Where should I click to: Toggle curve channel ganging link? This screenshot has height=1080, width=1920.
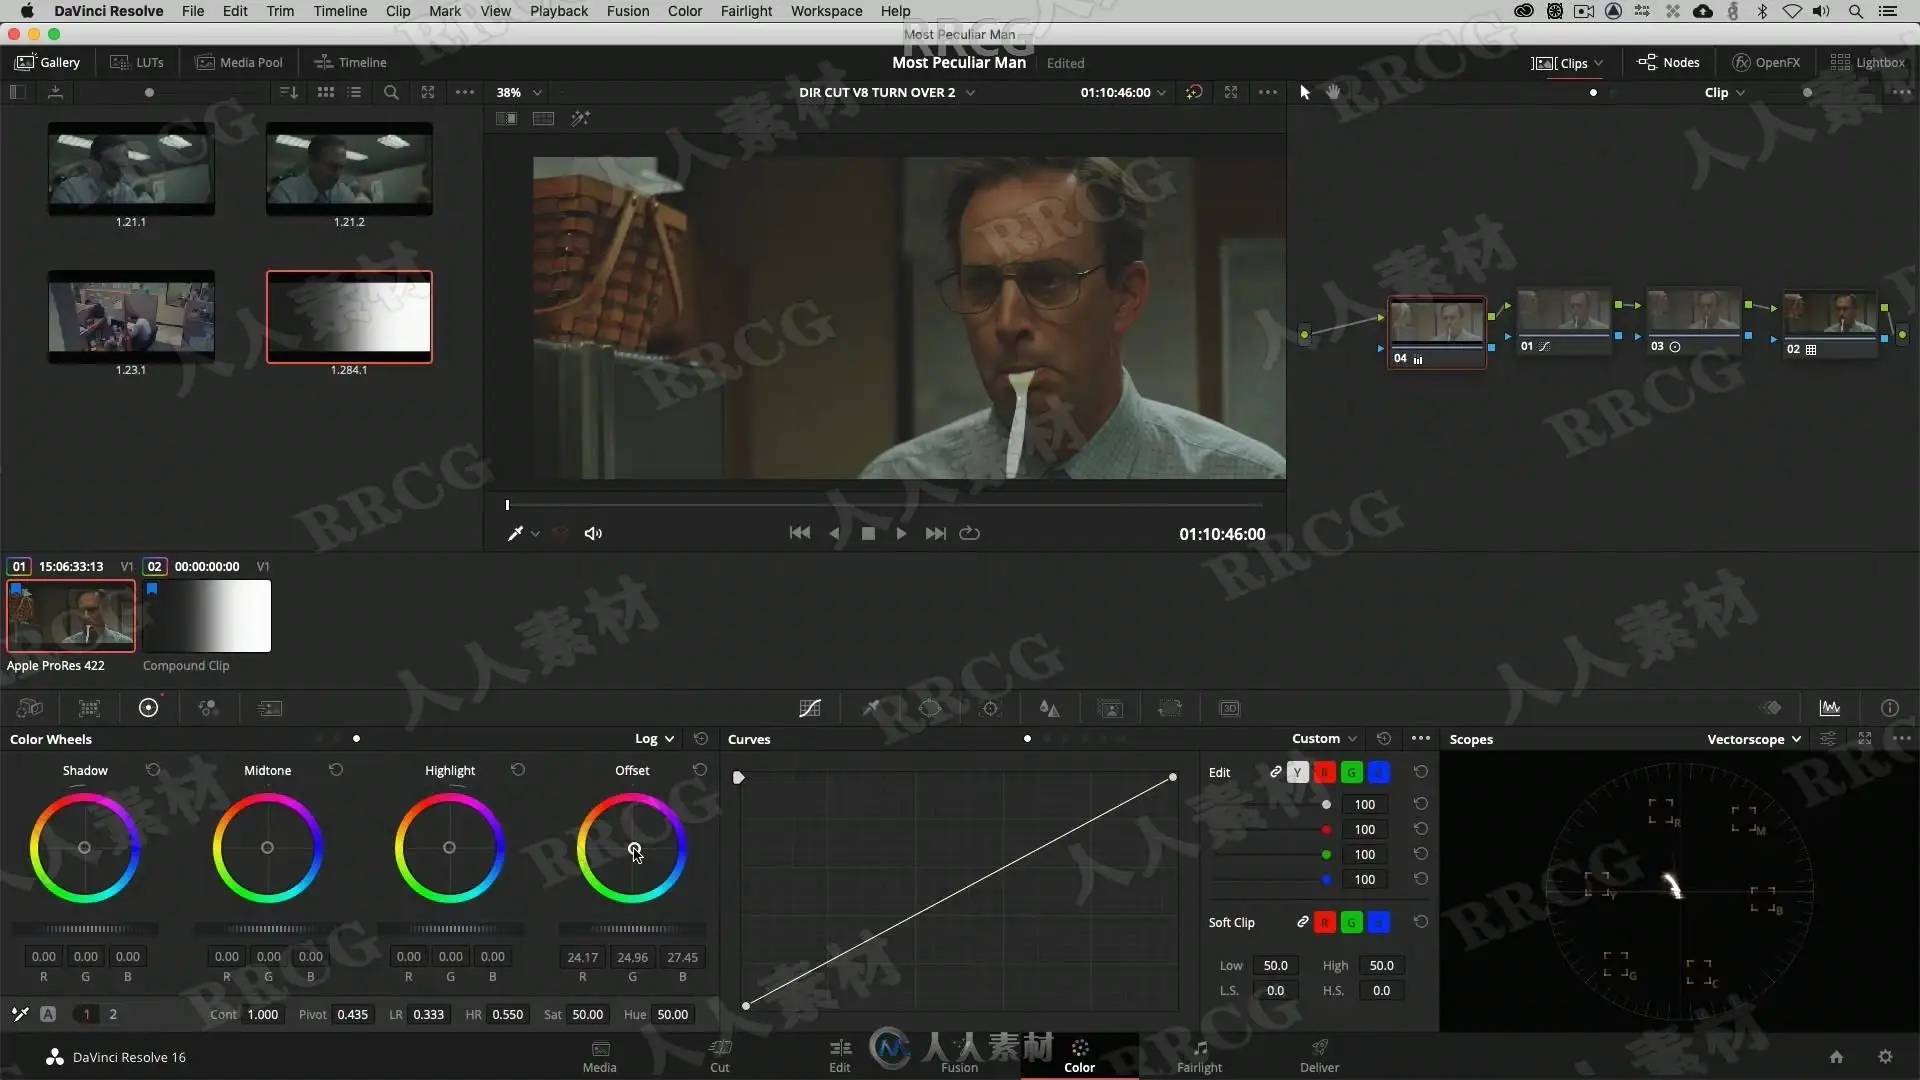point(1276,772)
